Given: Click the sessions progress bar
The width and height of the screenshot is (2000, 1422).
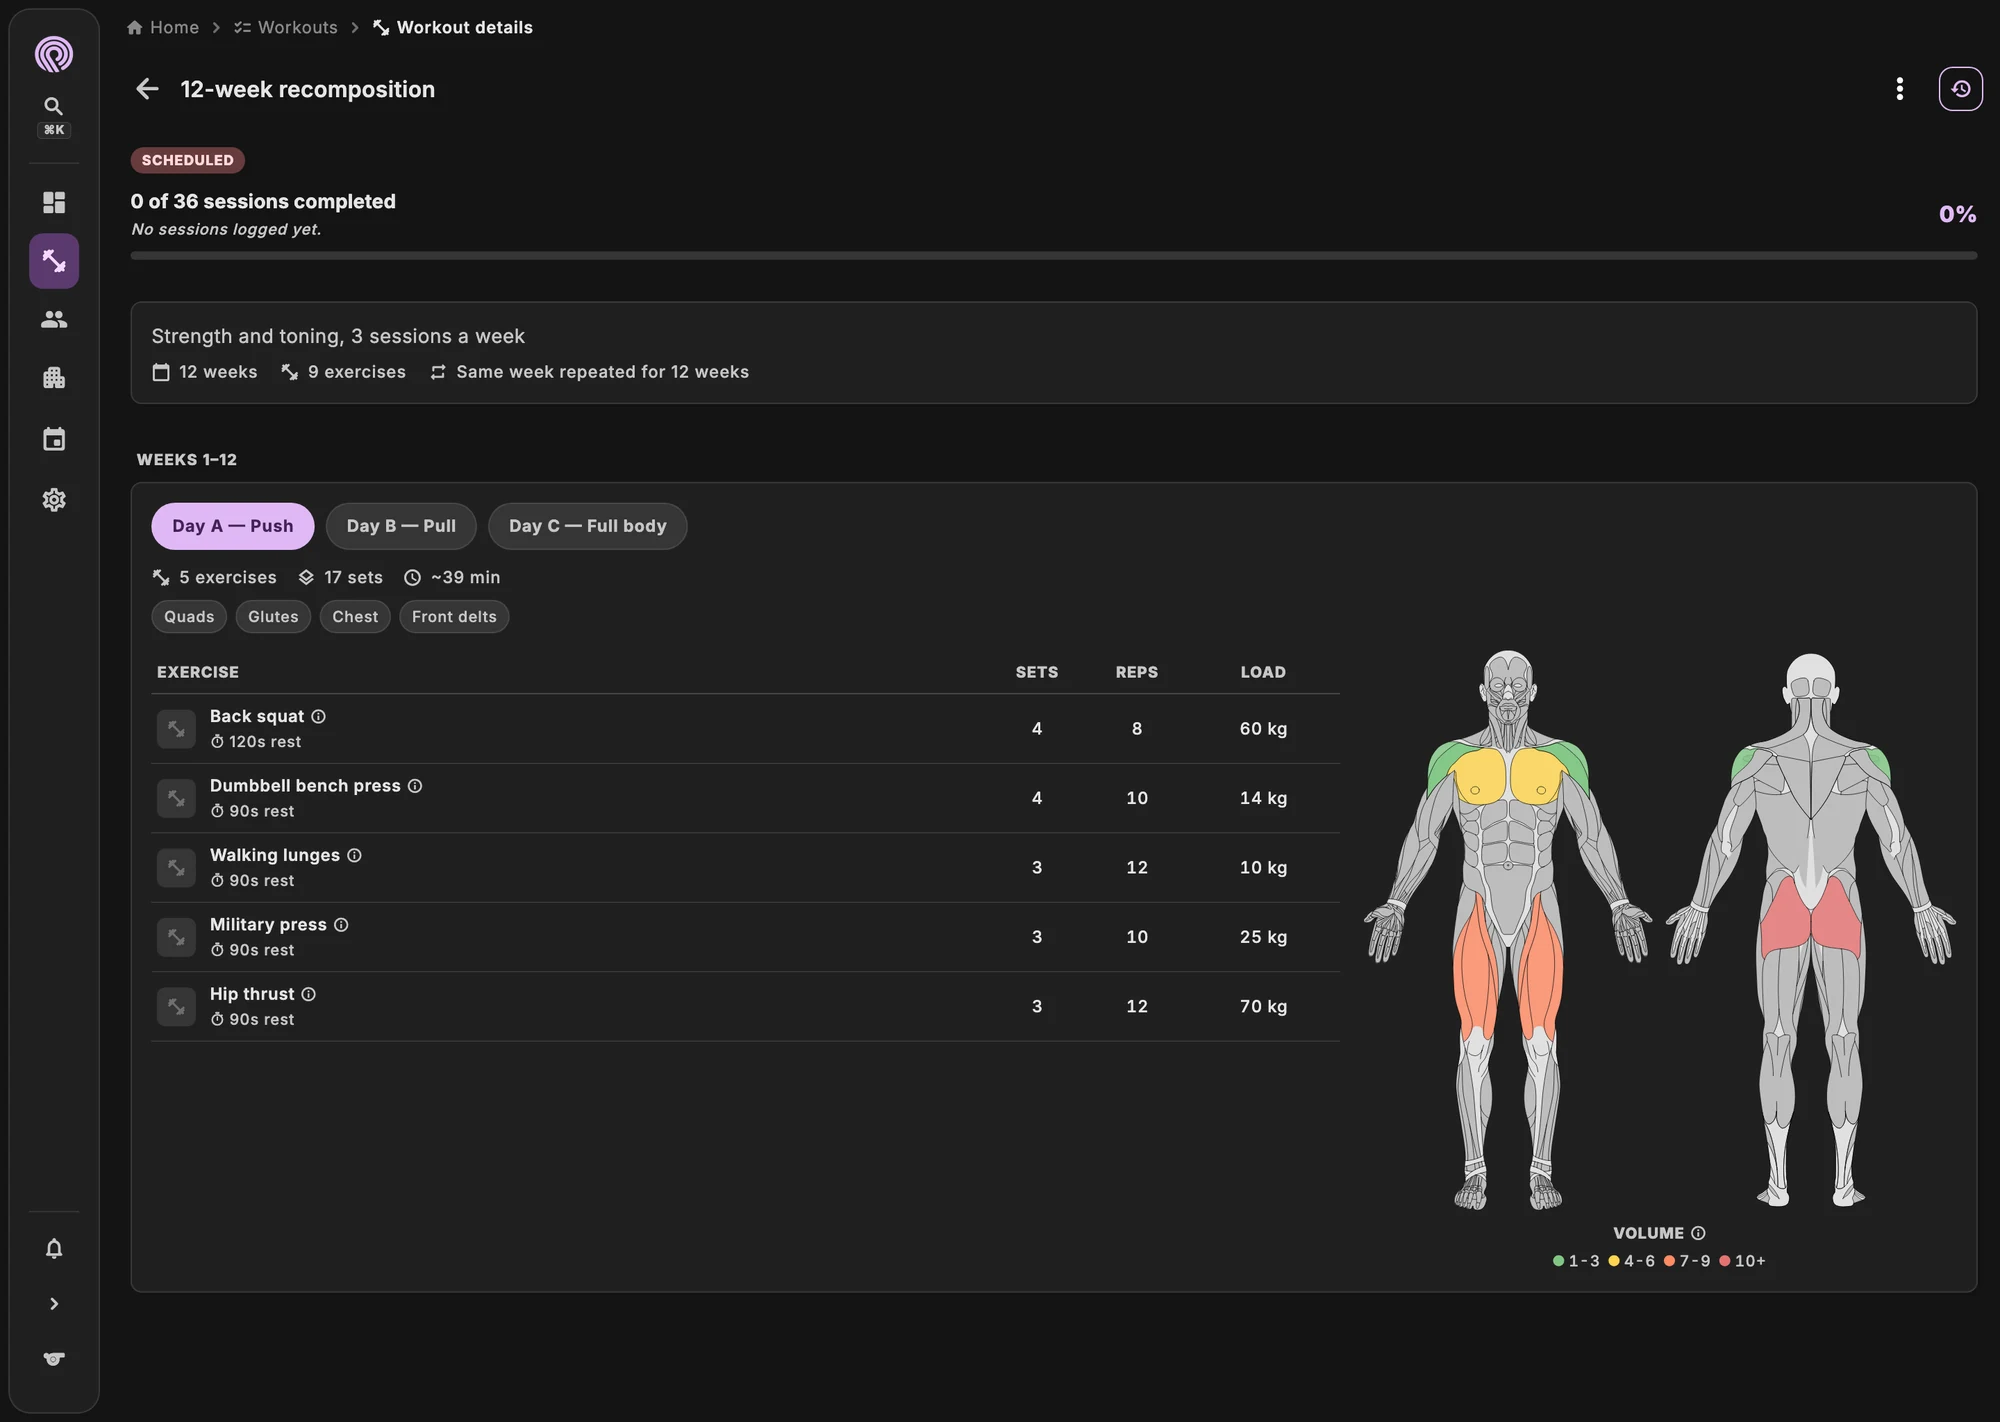Looking at the screenshot, I should [x=1053, y=256].
